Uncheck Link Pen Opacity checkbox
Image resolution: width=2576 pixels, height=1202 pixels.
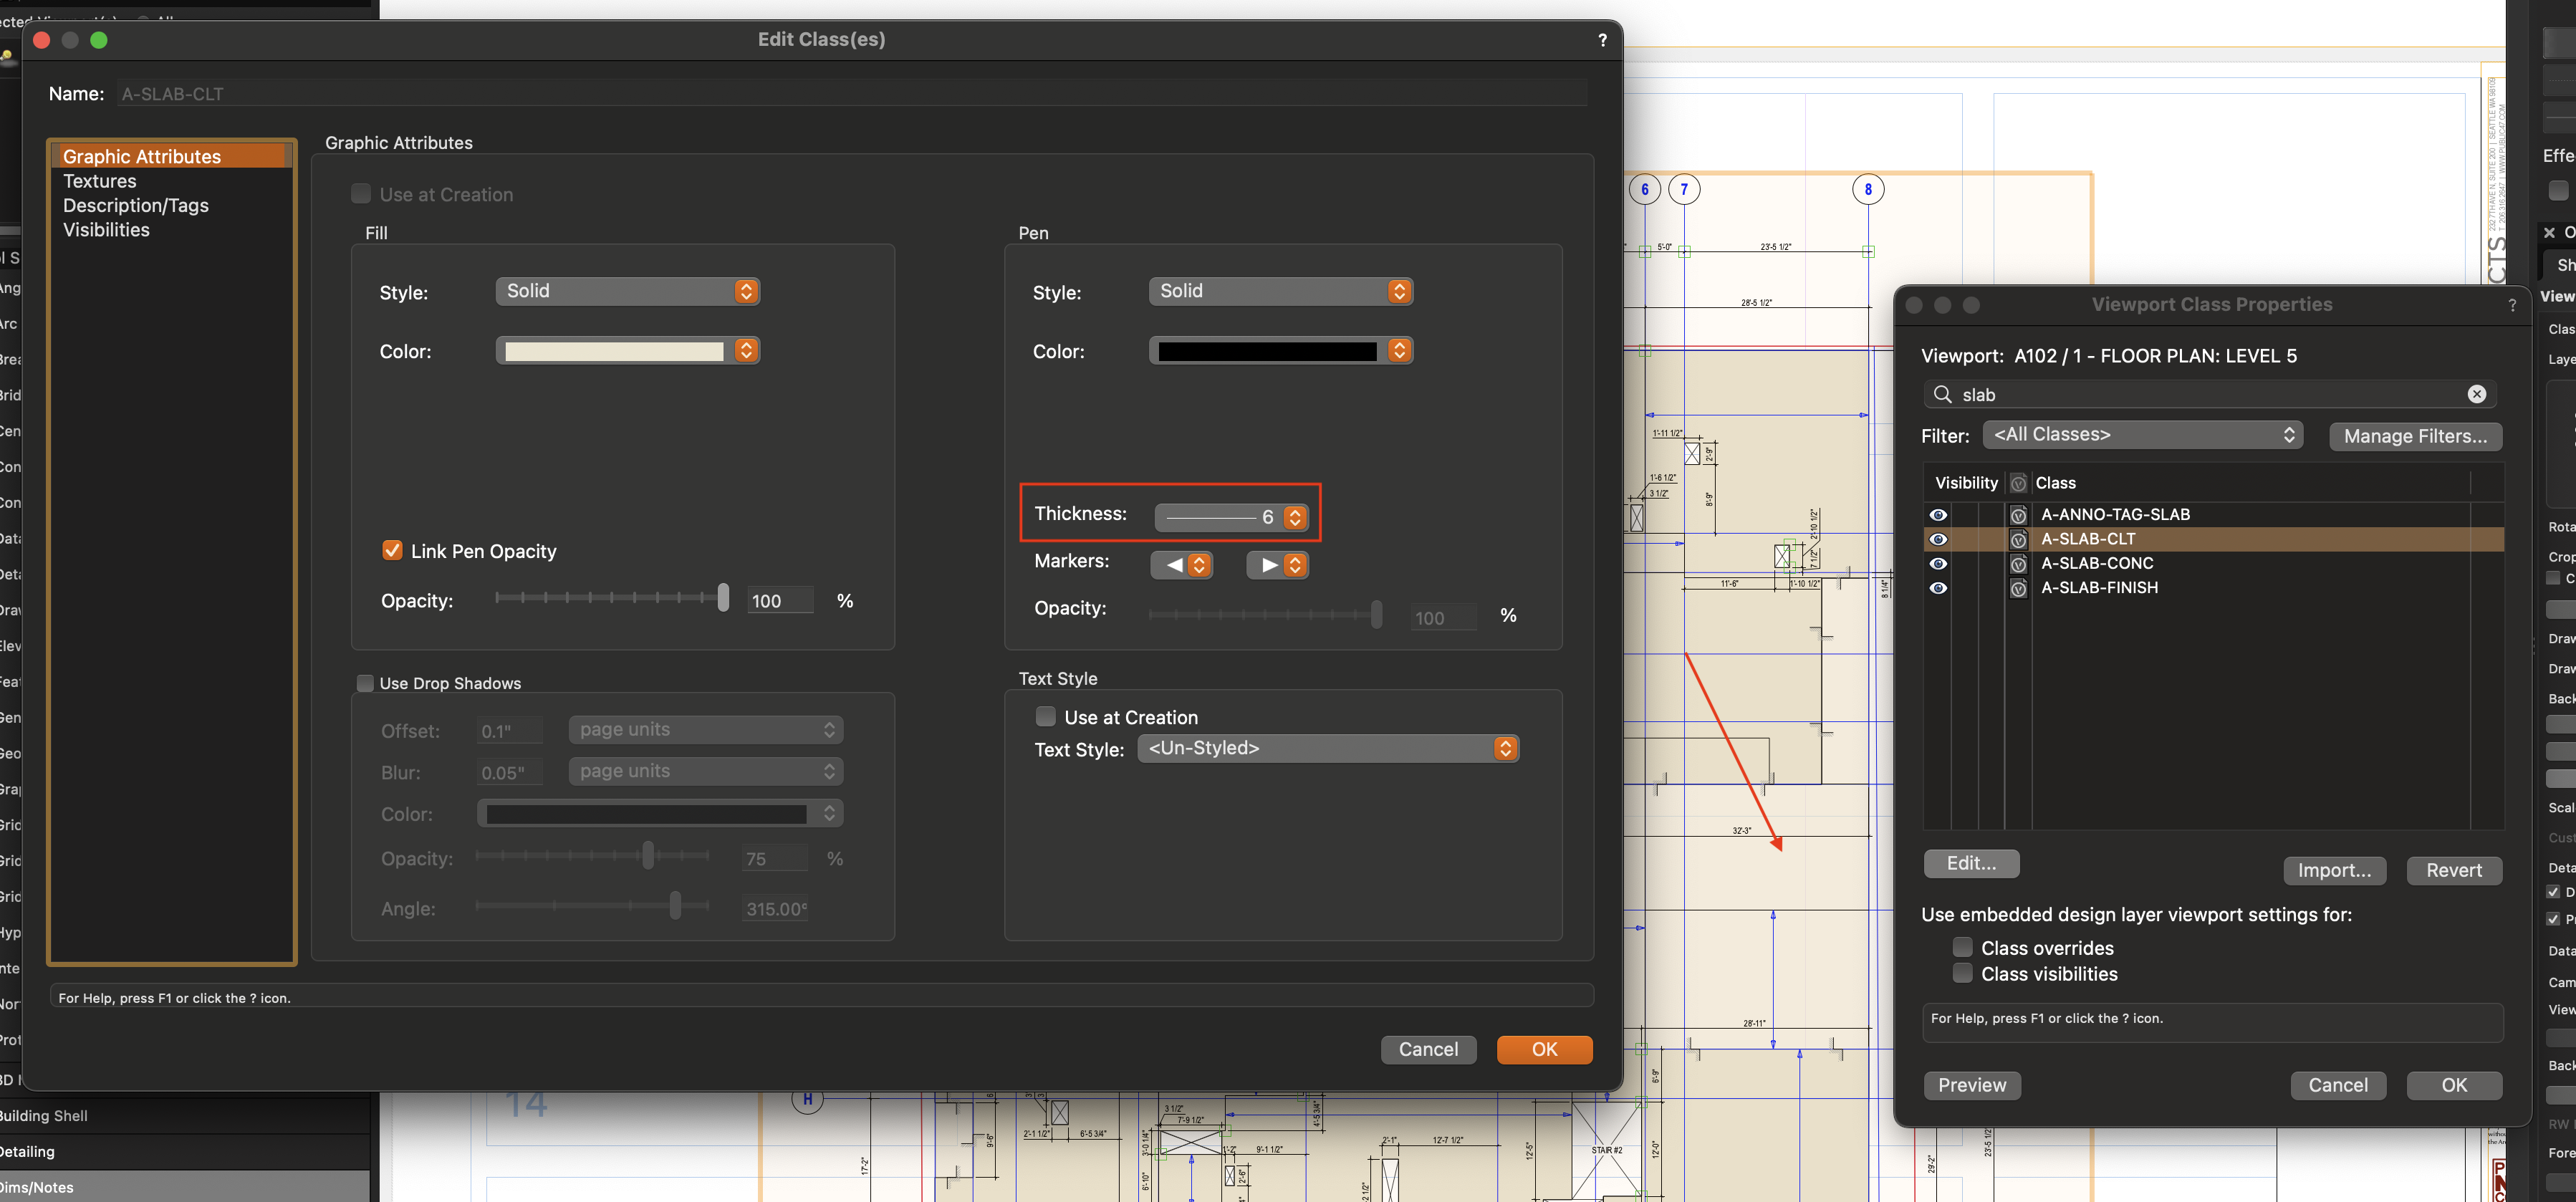coord(392,551)
